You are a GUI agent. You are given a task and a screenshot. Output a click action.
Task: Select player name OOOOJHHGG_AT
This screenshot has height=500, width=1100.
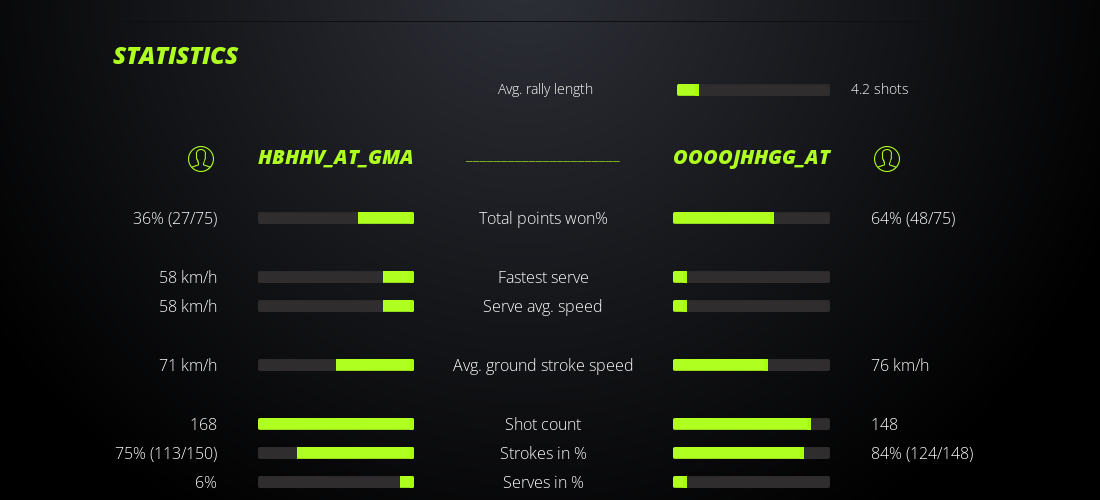752,157
